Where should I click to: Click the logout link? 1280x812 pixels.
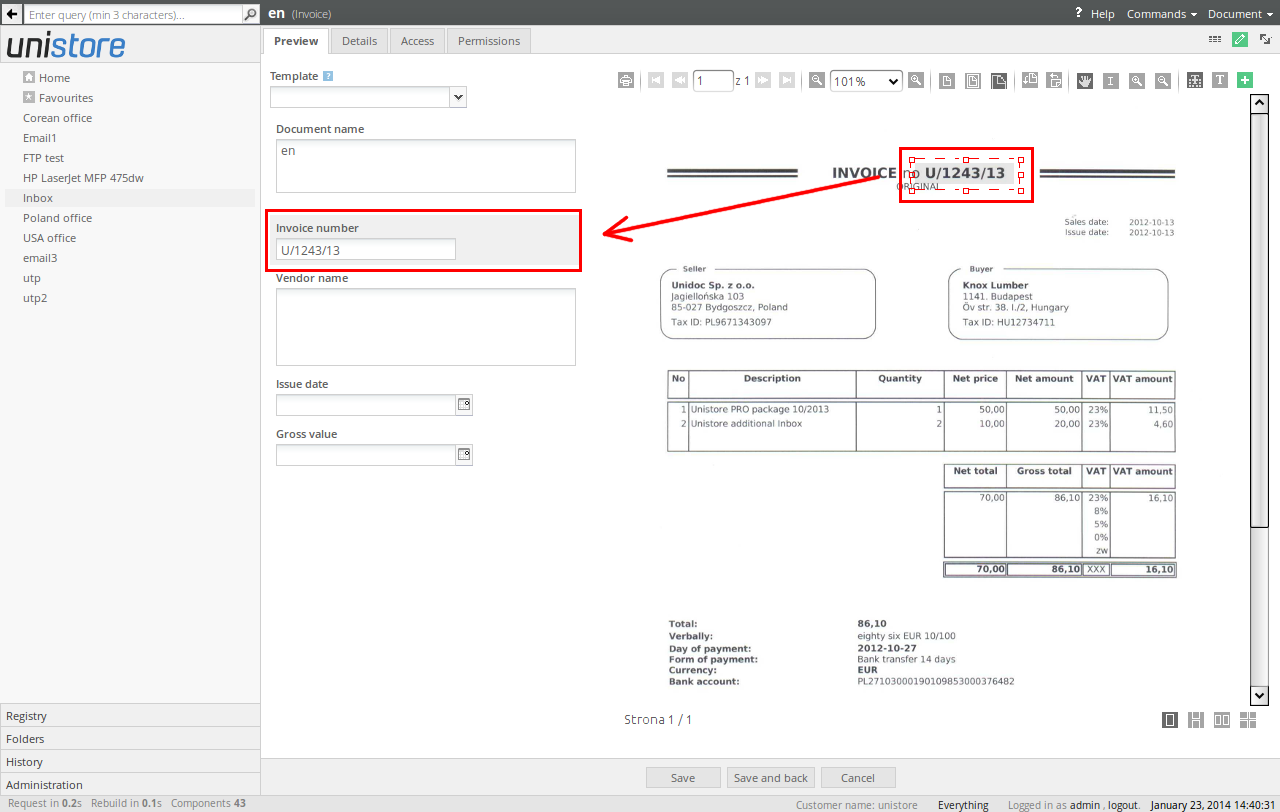click(x=1123, y=805)
